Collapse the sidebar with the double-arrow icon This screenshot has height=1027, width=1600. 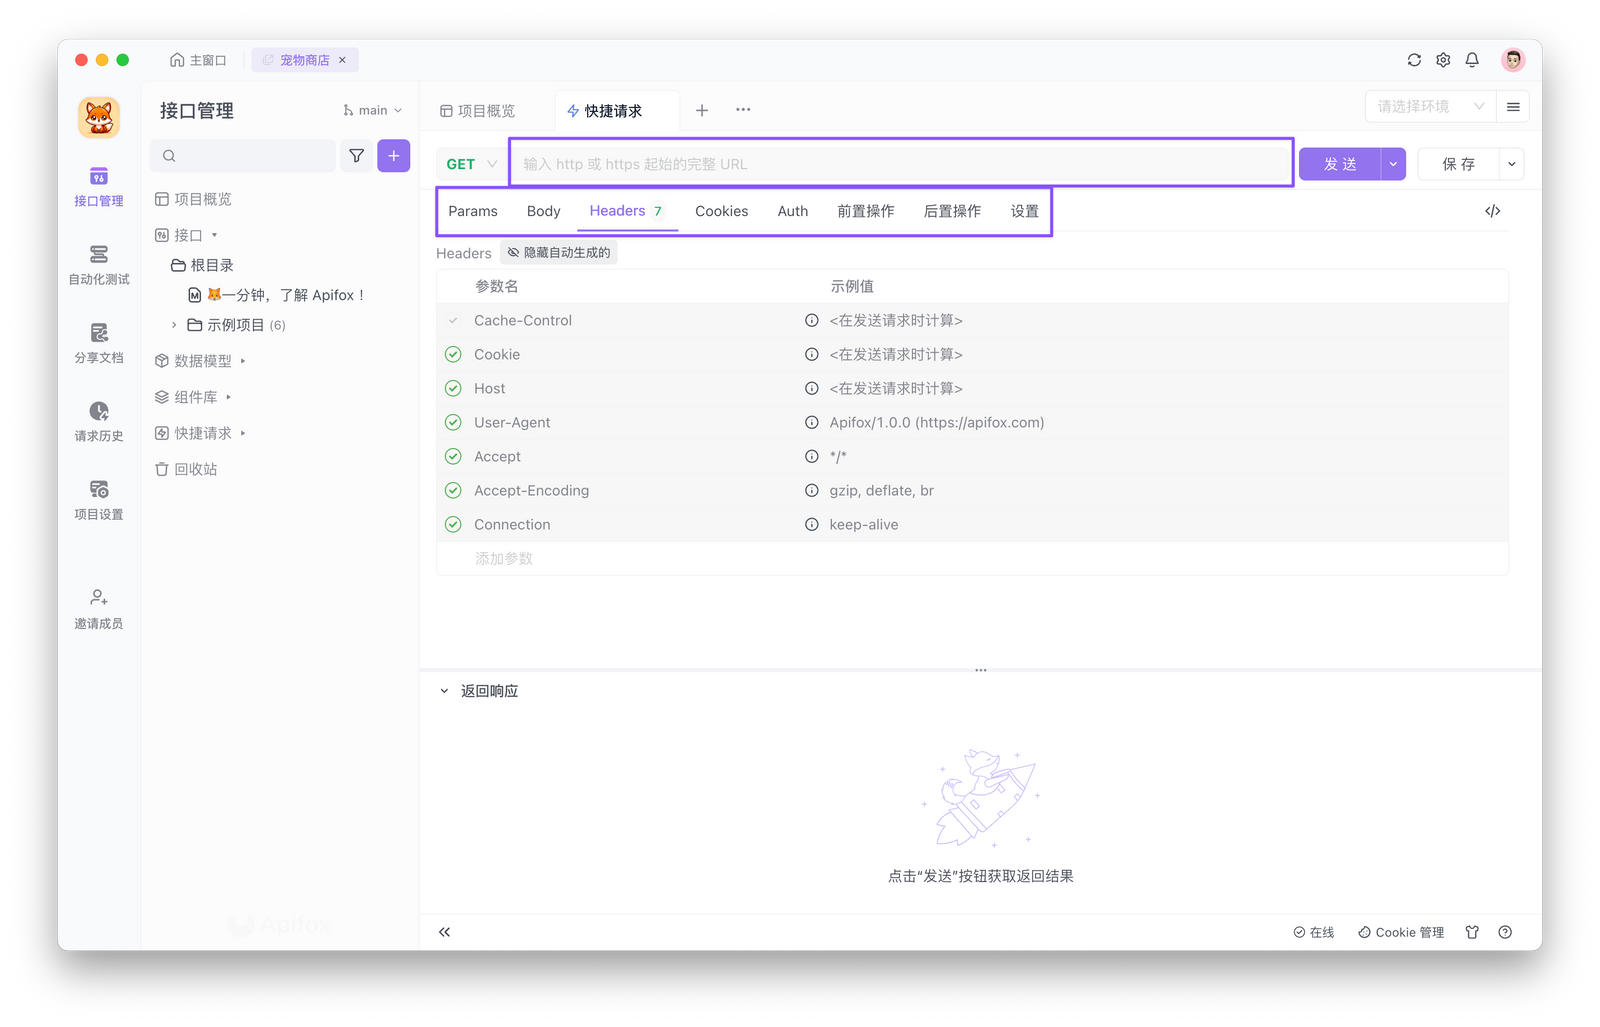[x=444, y=931]
